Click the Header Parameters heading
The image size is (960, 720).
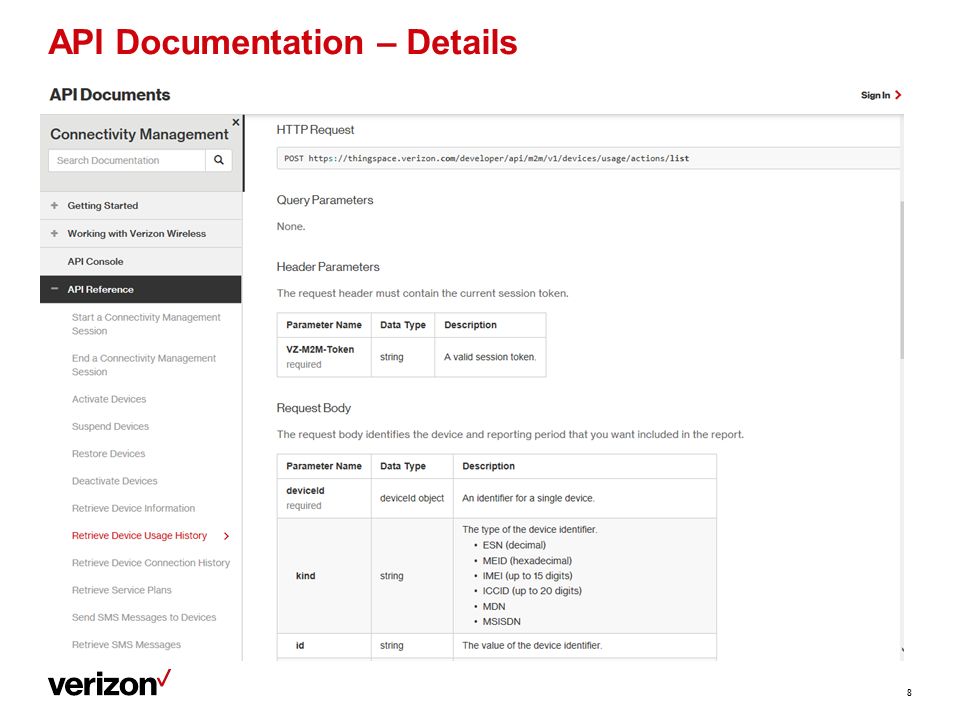[328, 267]
